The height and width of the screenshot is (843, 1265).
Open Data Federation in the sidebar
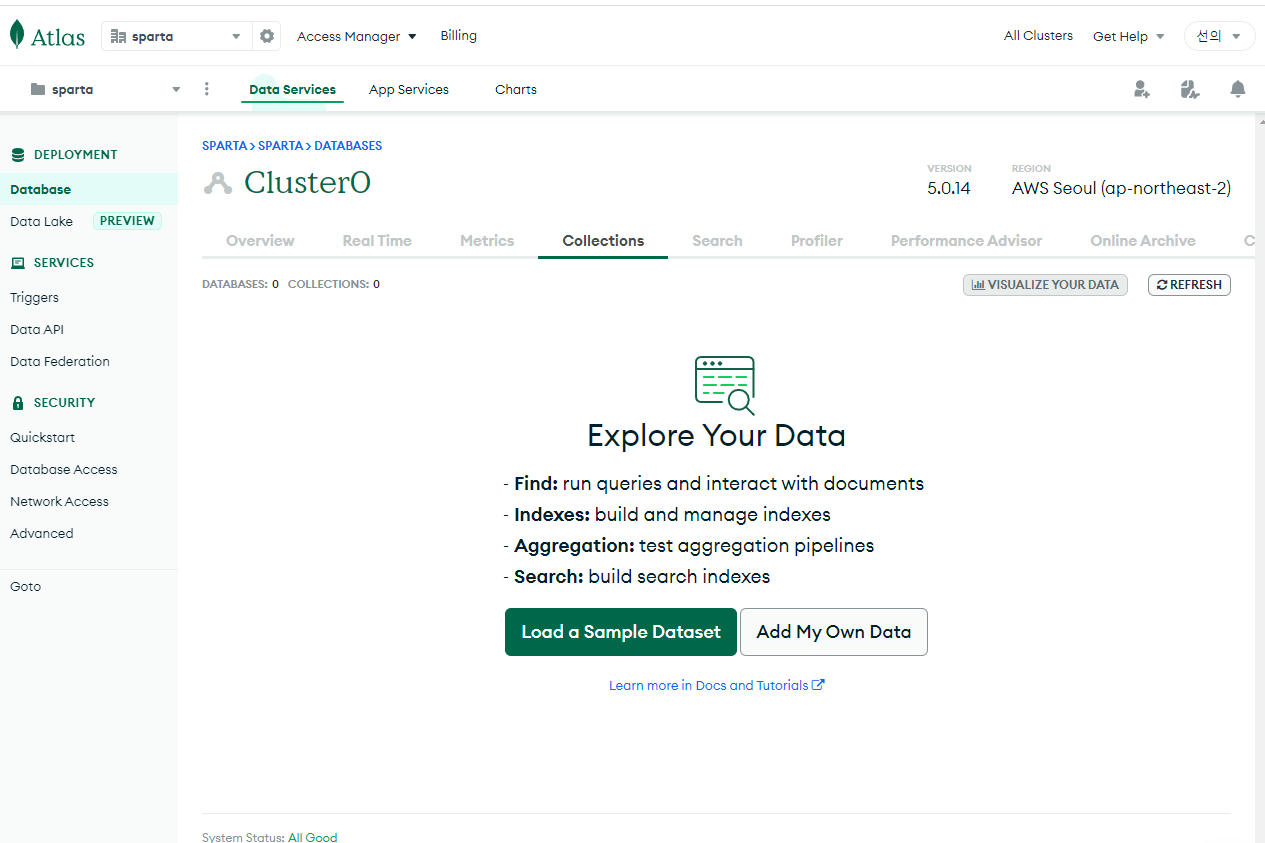60,361
